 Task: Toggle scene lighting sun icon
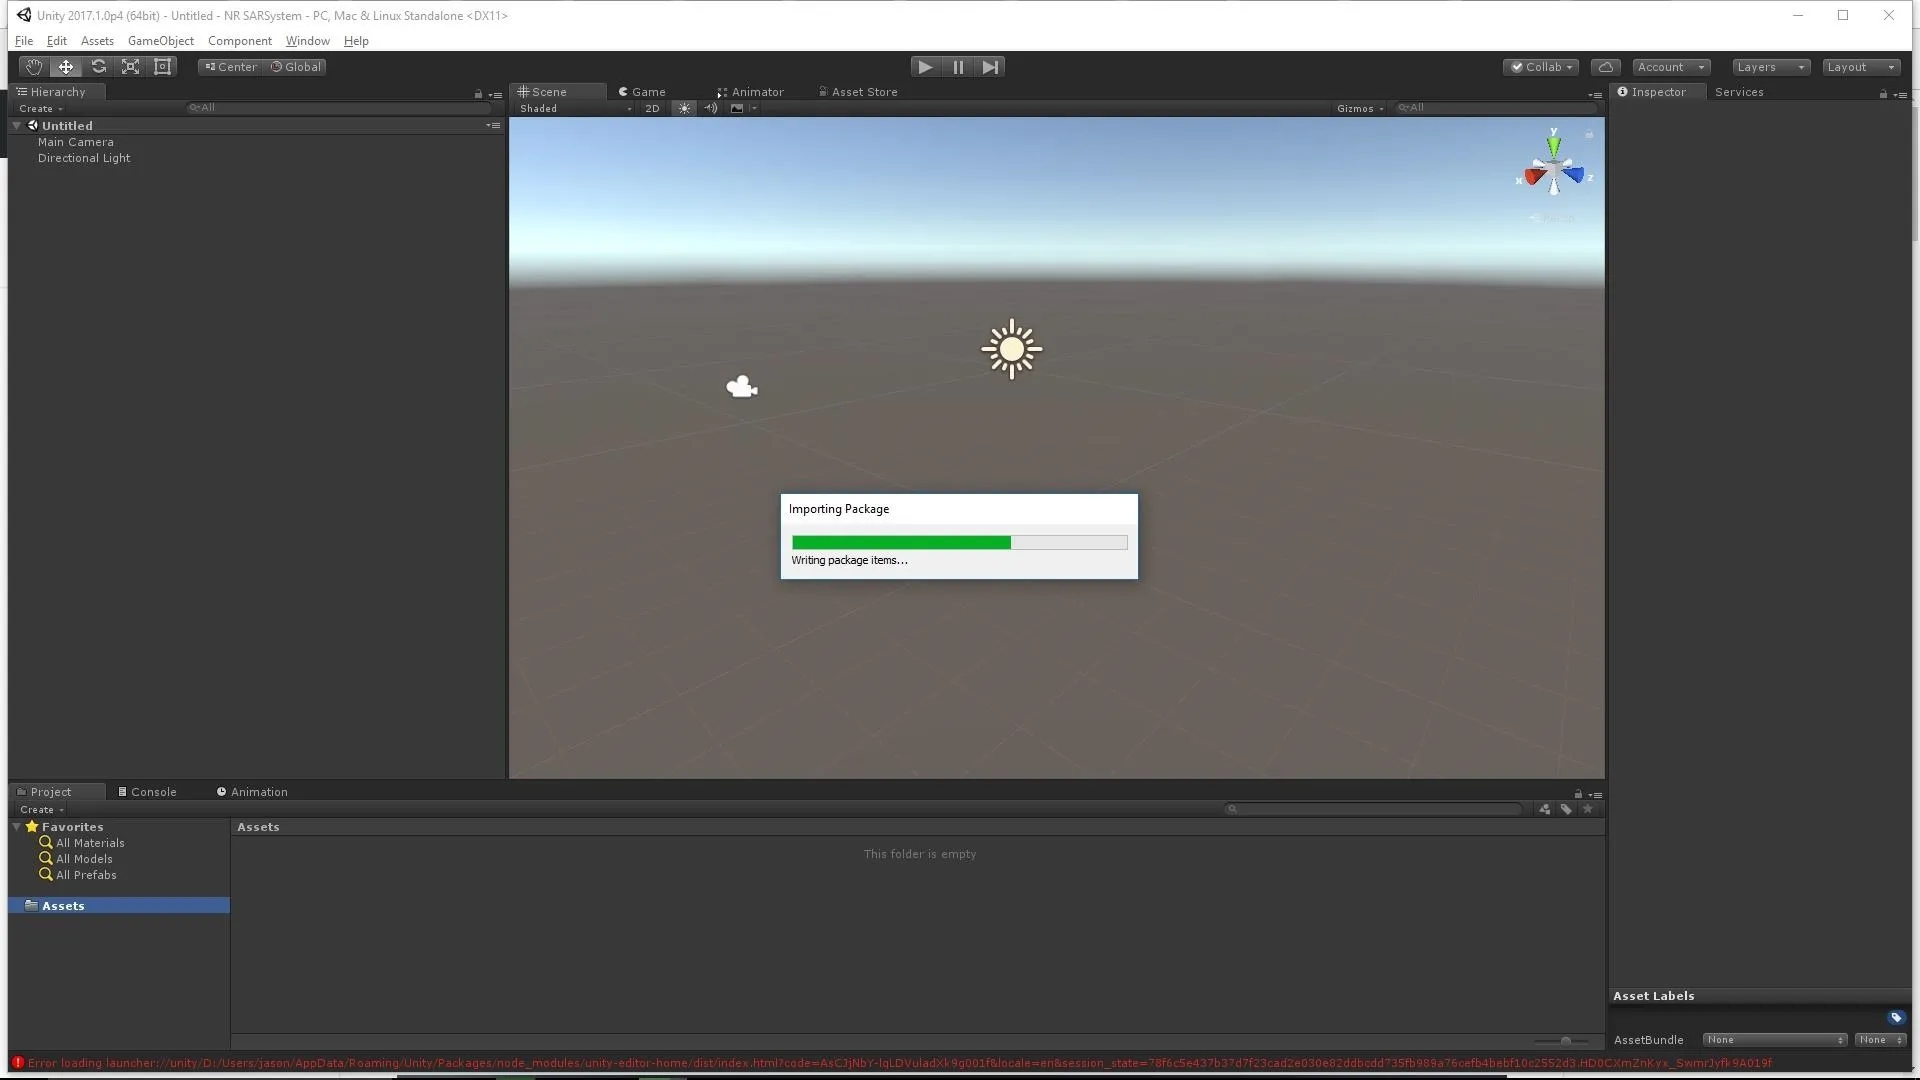coord(684,108)
